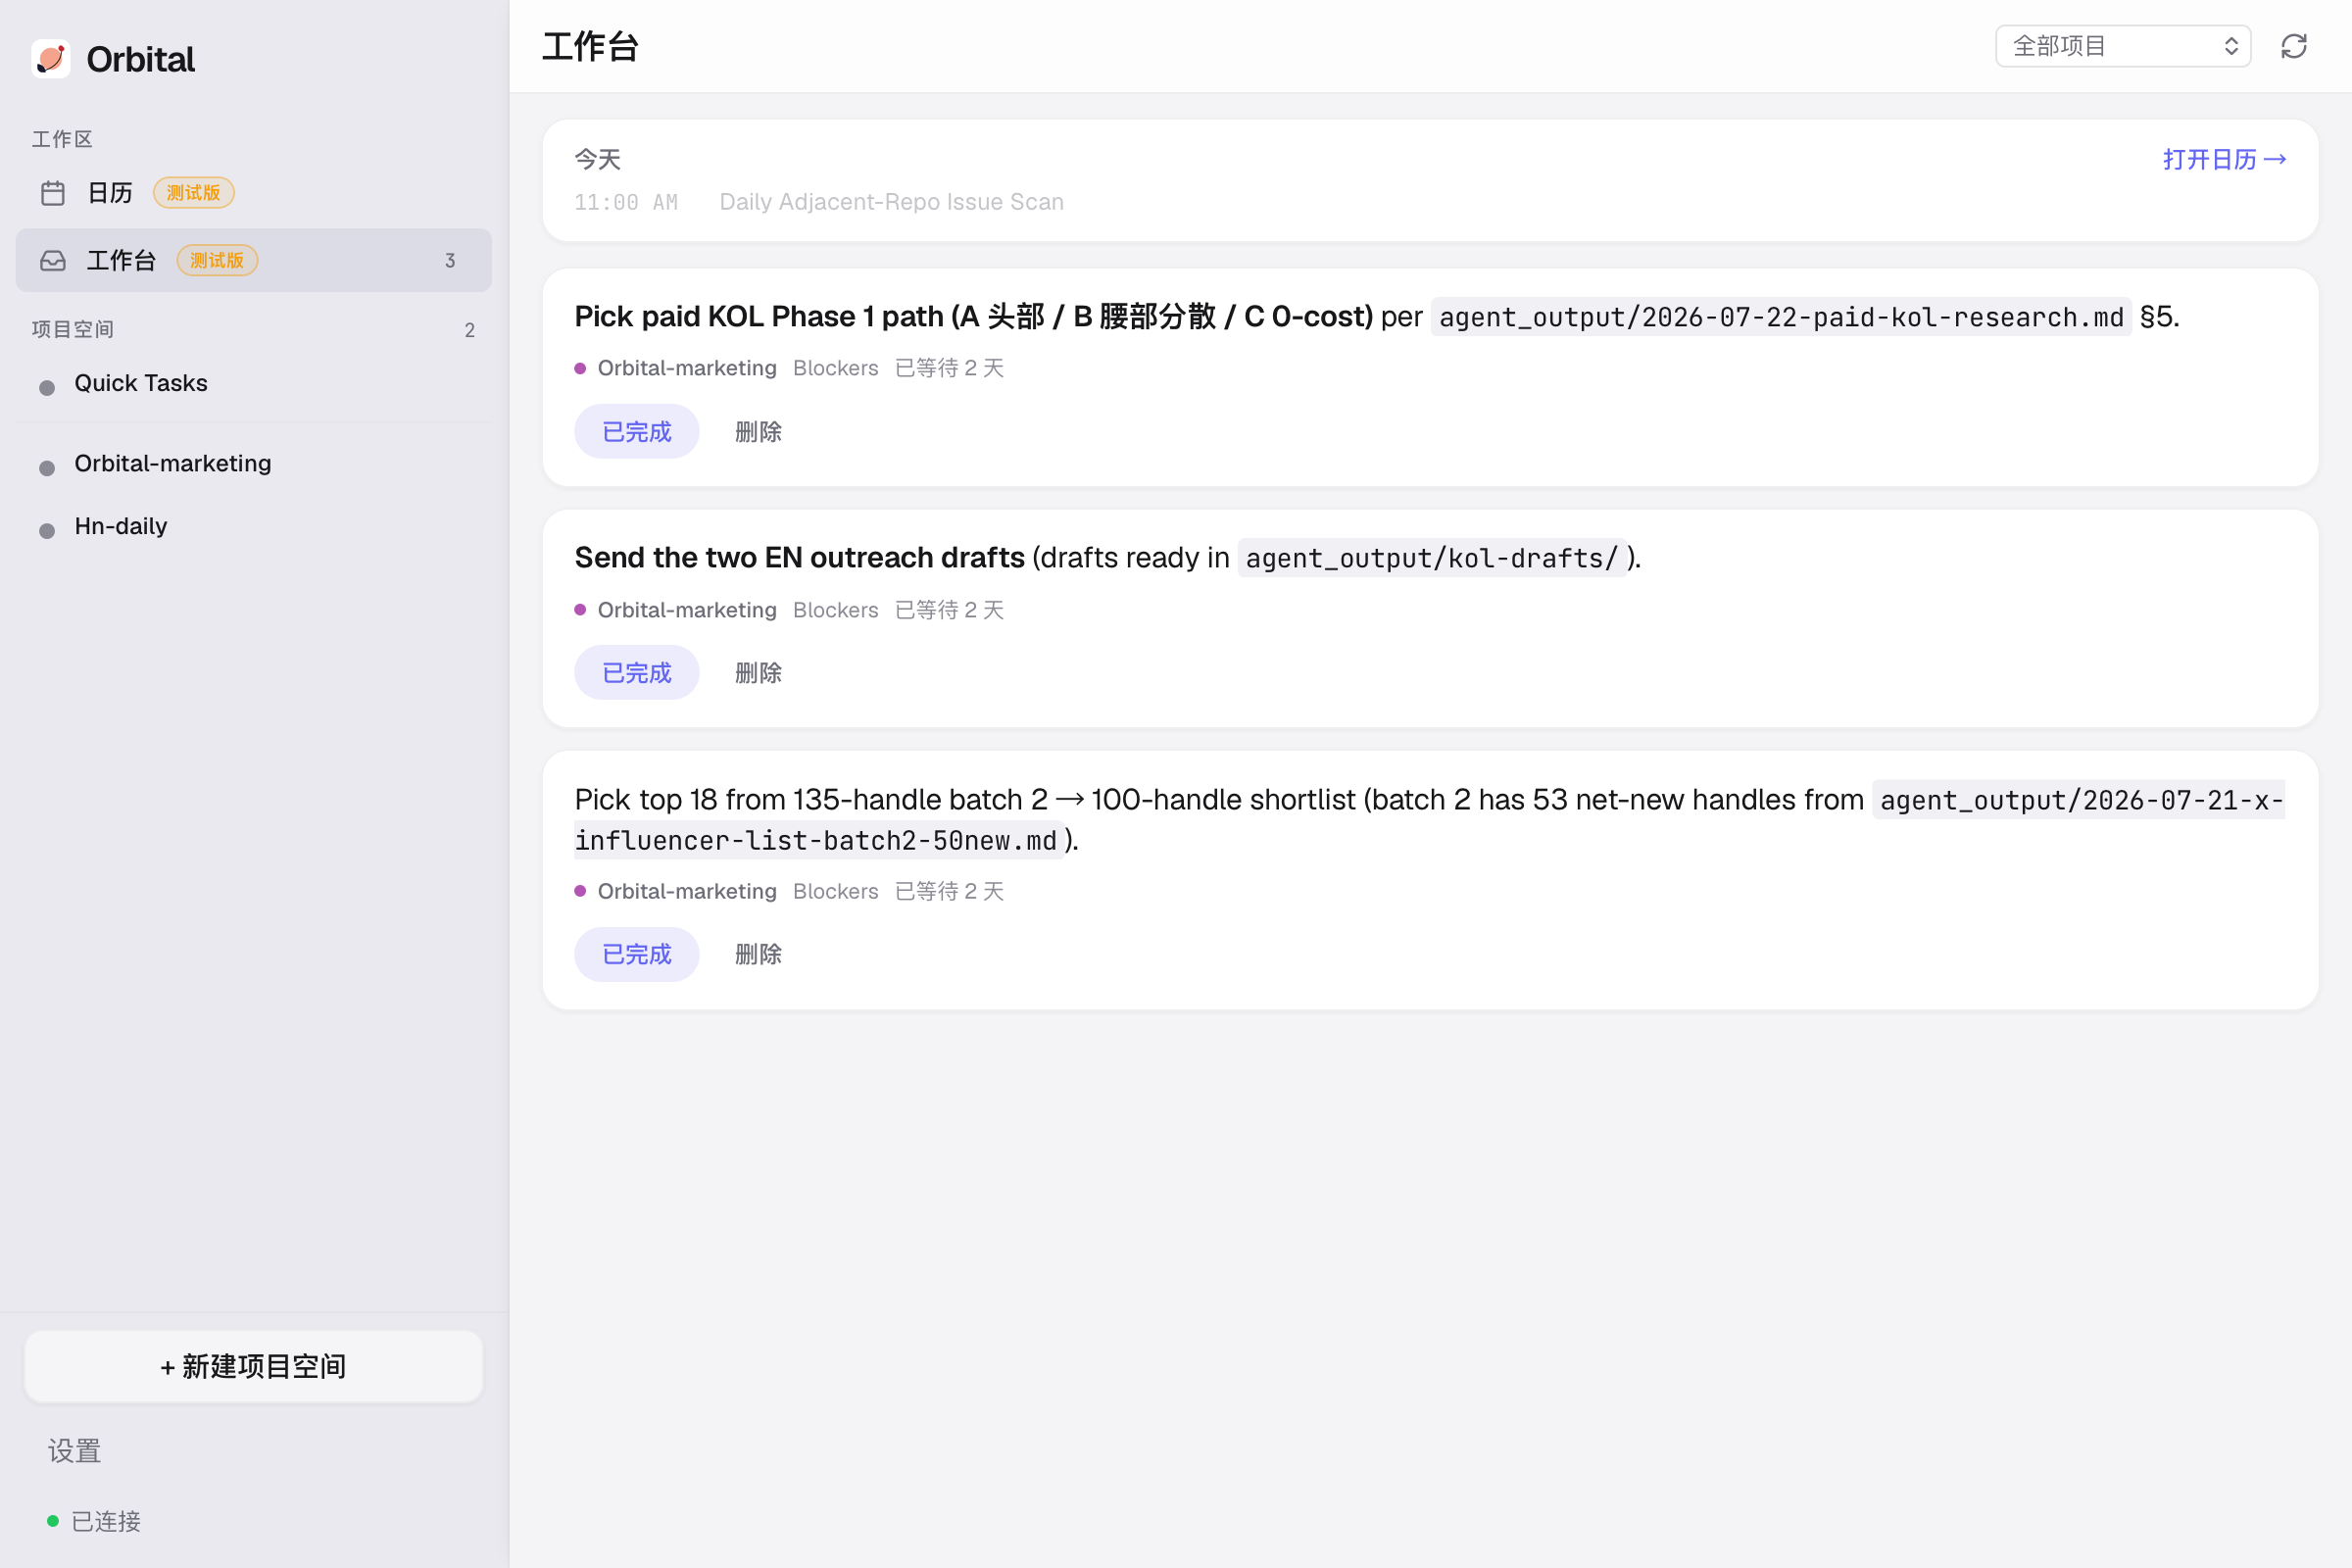Click the Daily Adjacent-Repo Issue Scan event

point(892,202)
